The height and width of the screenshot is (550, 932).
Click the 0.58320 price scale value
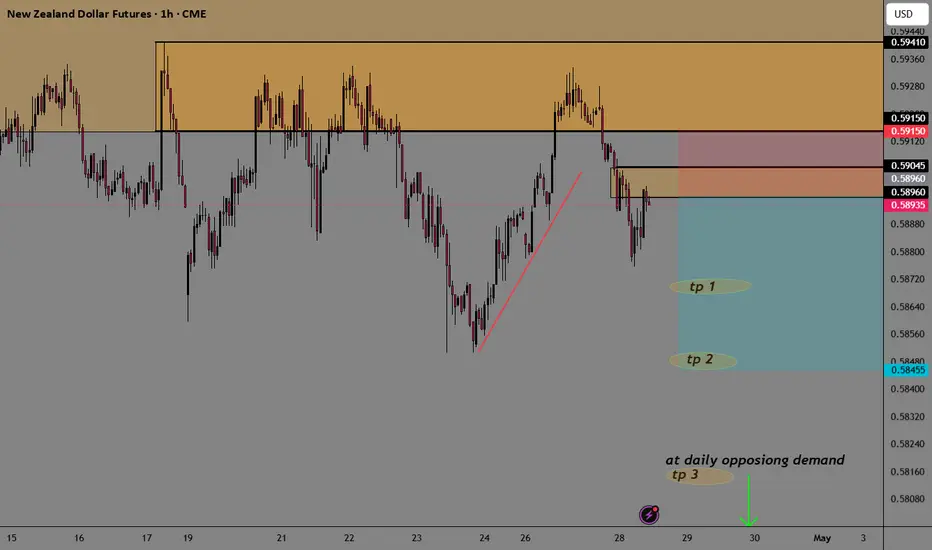click(x=908, y=417)
